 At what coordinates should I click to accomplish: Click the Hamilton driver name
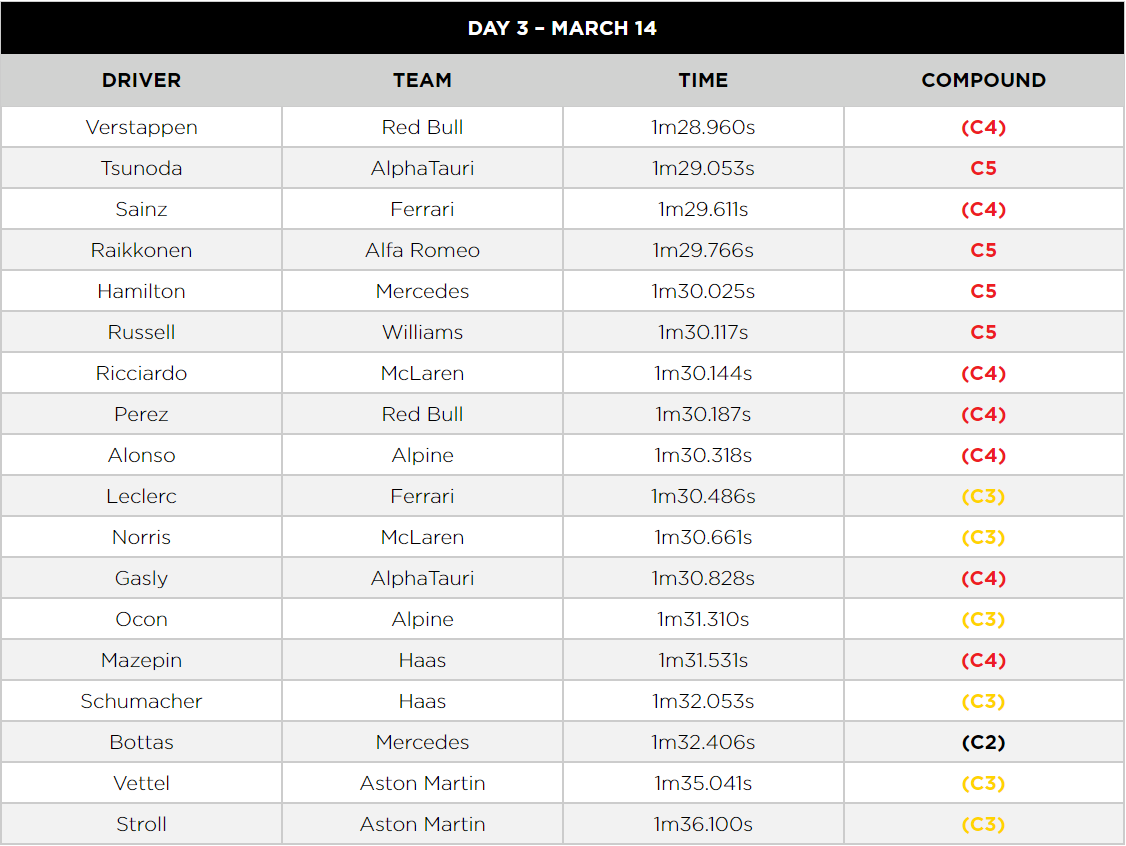141,291
